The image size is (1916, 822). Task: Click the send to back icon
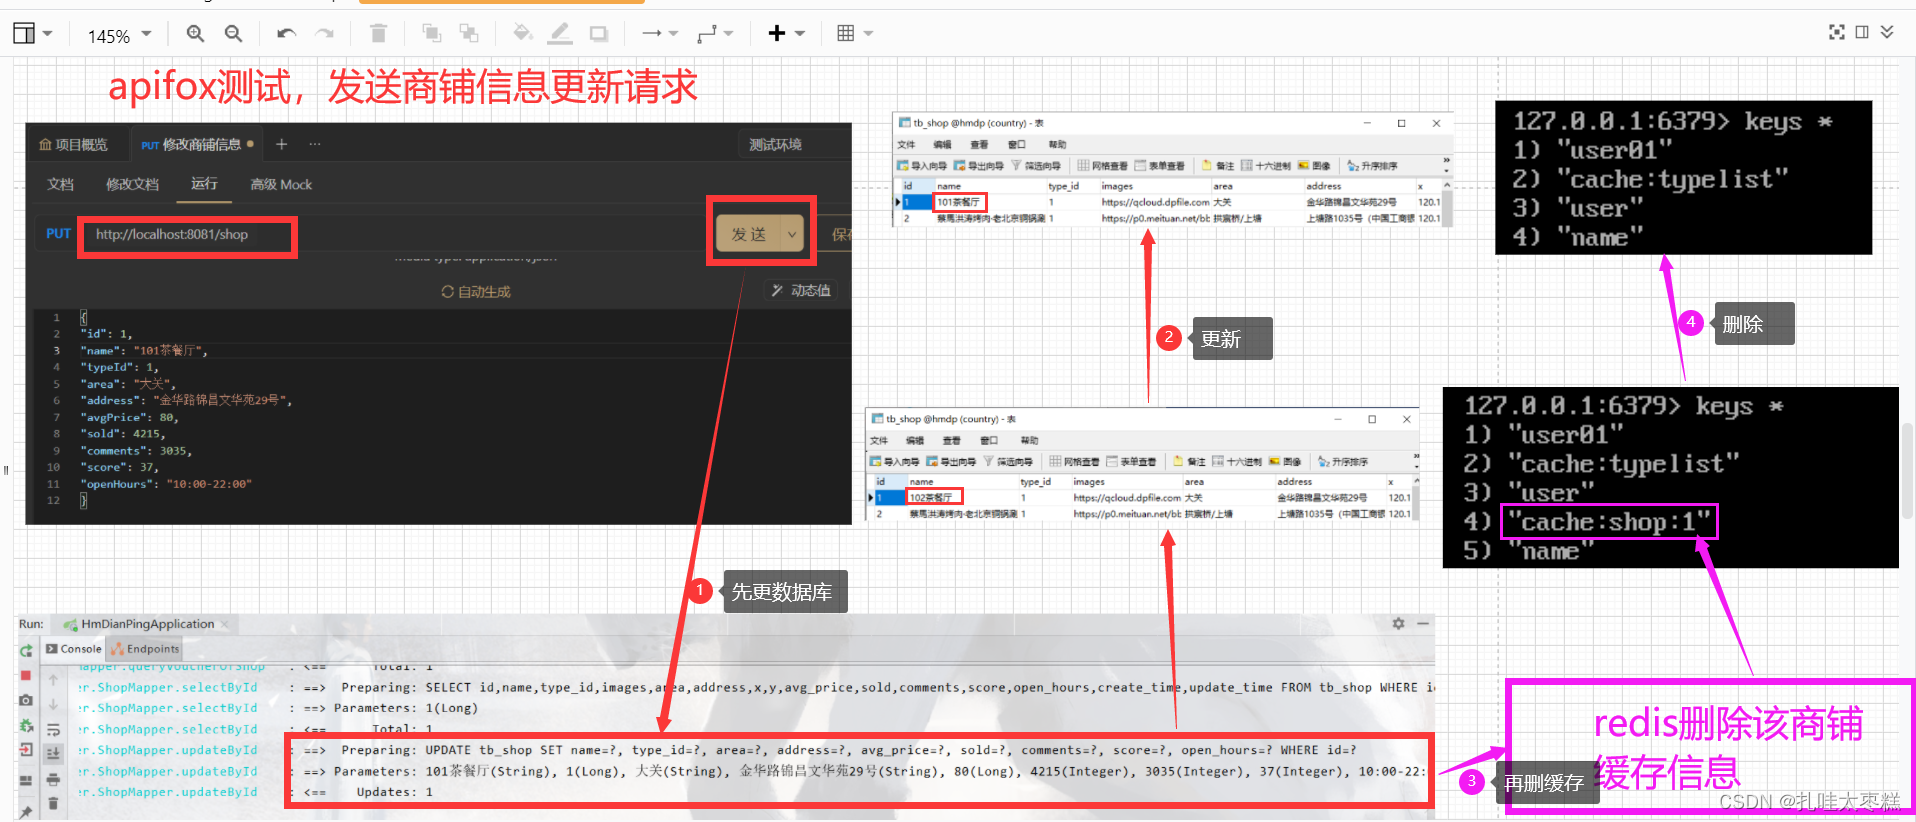(469, 34)
